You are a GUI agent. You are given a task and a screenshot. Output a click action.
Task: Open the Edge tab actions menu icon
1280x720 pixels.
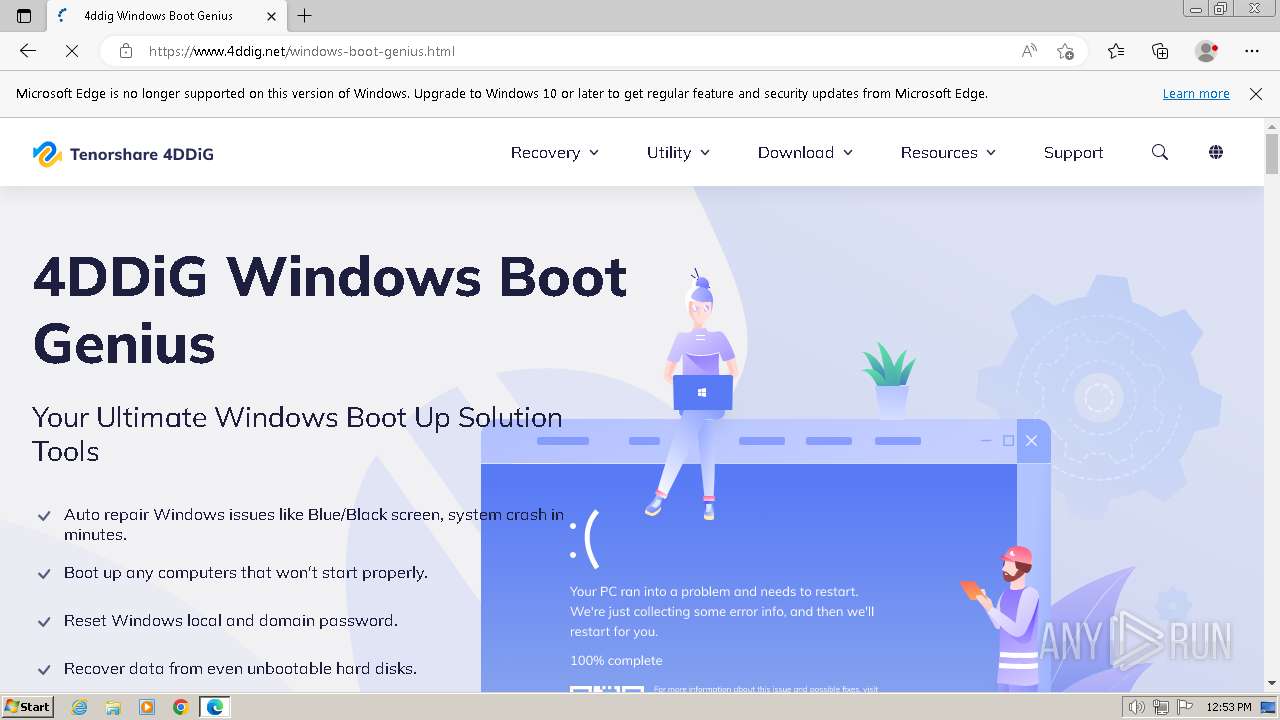pos(24,16)
